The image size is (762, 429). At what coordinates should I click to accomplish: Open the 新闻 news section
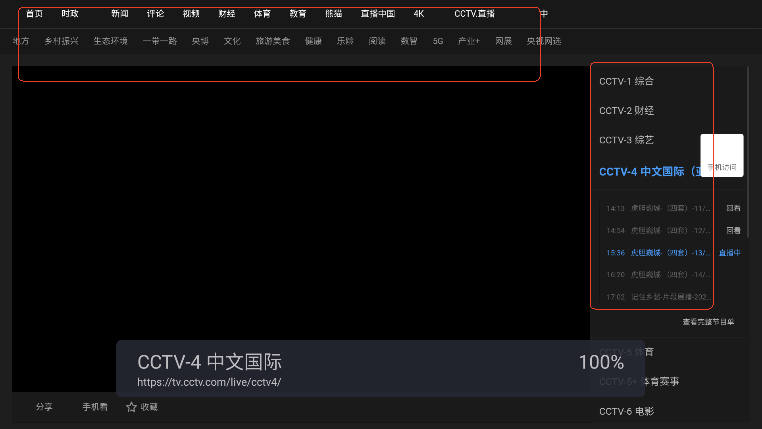[120, 14]
